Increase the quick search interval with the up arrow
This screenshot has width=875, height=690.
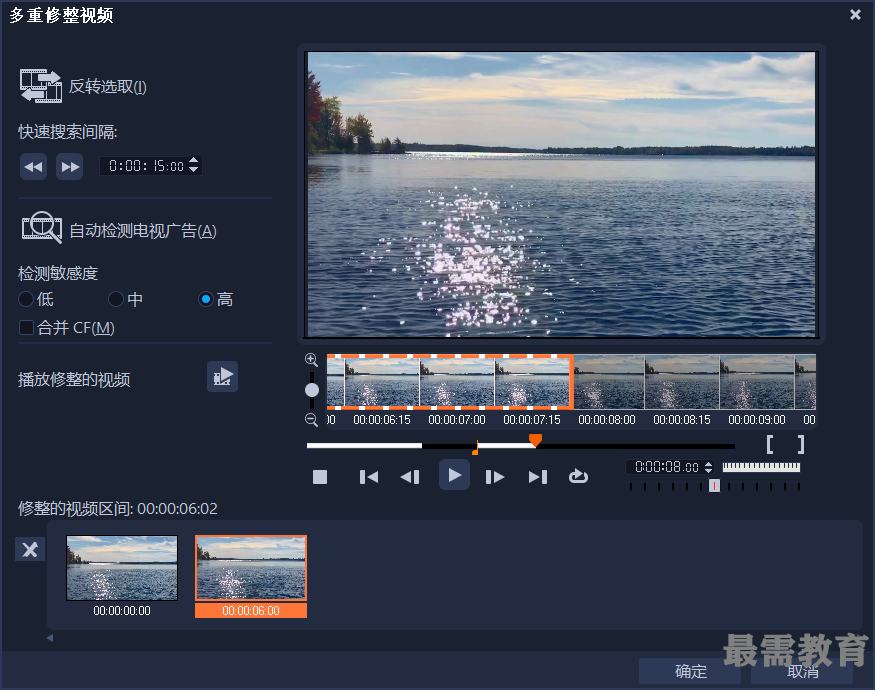194,161
